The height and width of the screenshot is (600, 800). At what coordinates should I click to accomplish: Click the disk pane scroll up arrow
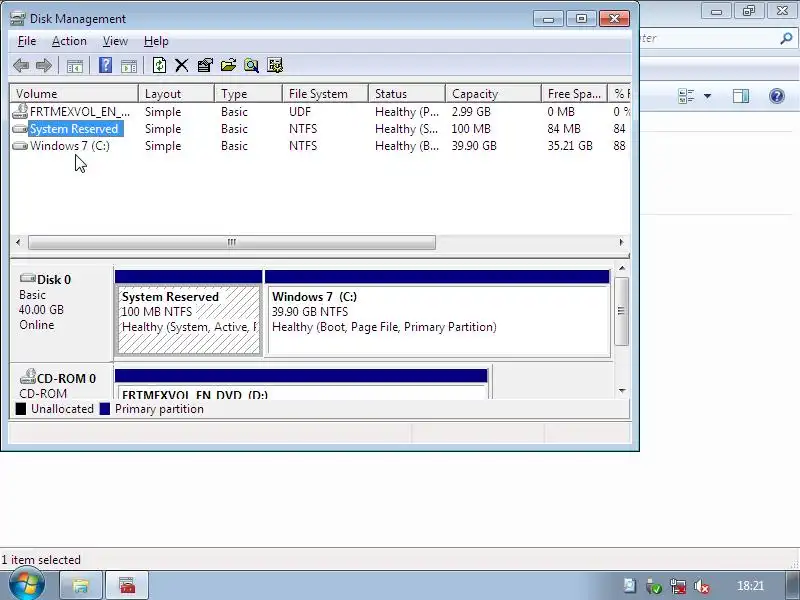622,268
